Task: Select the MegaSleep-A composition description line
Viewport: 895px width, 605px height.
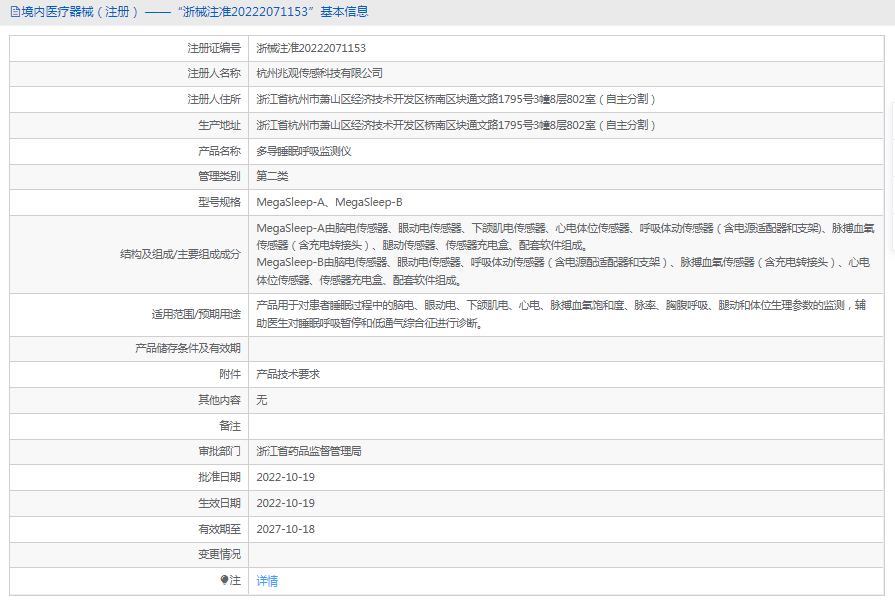Action: [x=565, y=237]
